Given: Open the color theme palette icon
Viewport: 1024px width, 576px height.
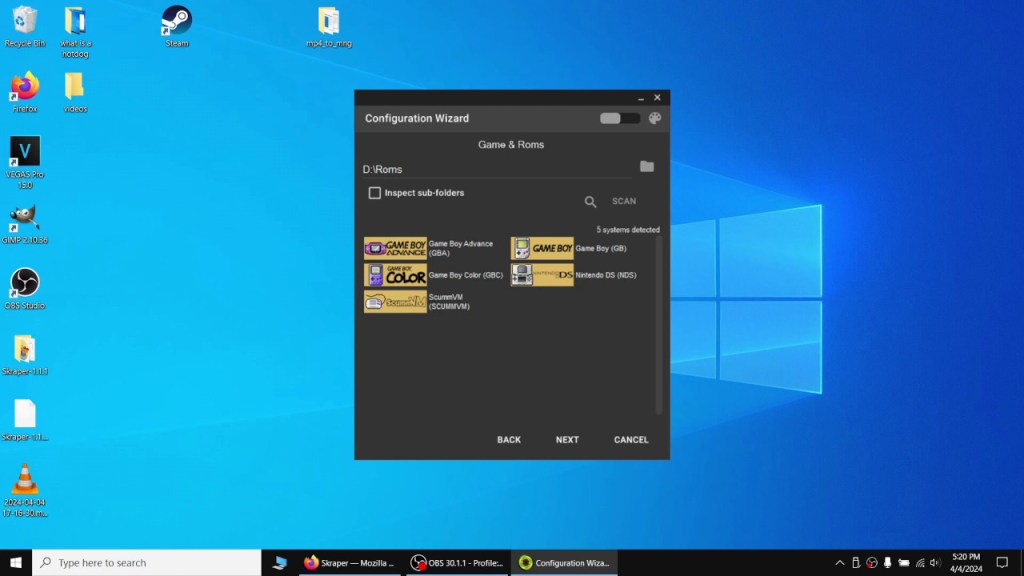Looking at the screenshot, I should pos(655,118).
